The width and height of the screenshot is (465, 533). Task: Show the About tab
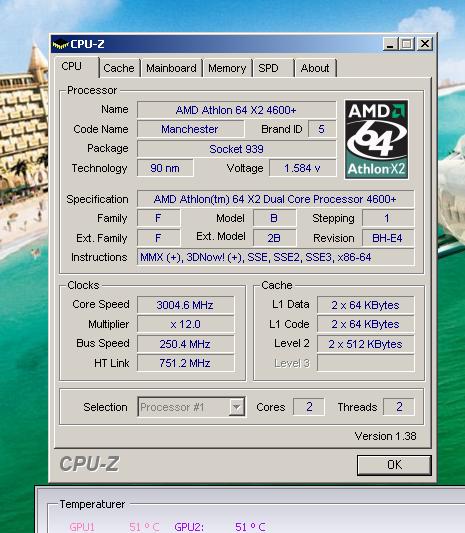tap(315, 68)
